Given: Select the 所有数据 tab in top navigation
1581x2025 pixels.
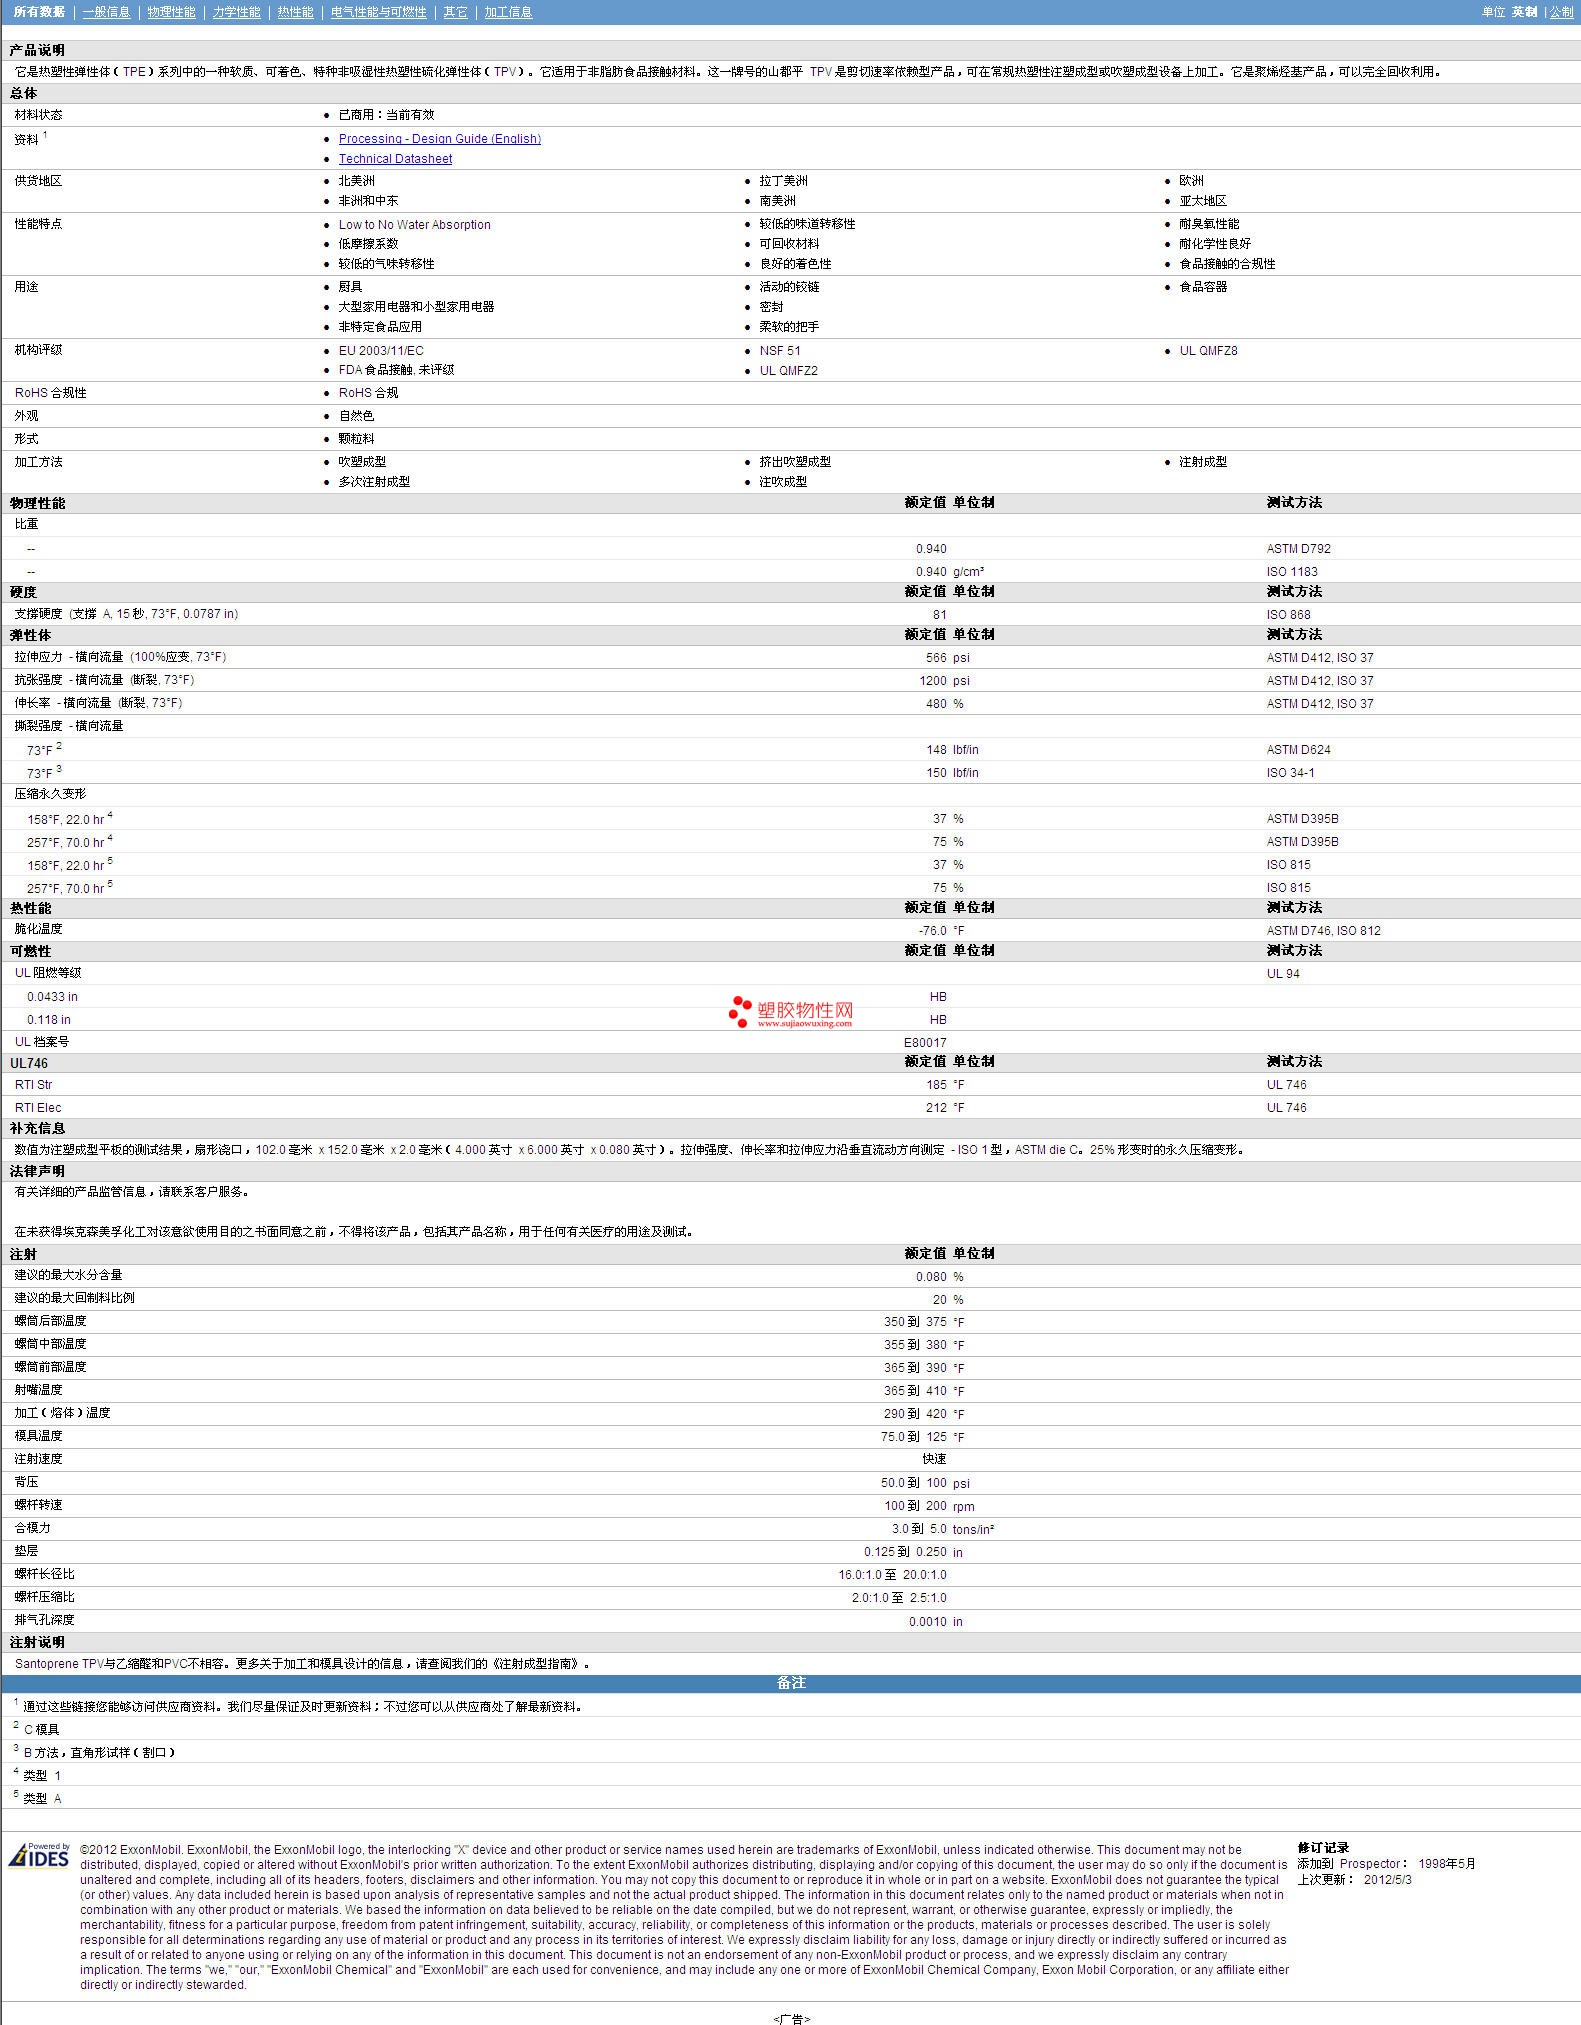Looking at the screenshot, I should coord(39,12).
